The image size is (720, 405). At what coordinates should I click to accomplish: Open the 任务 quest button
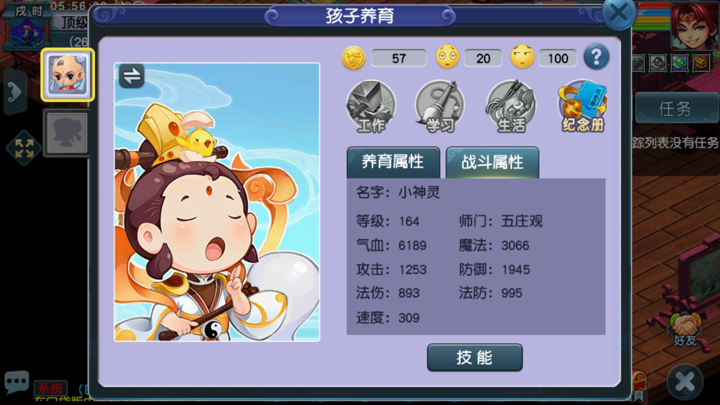tap(675, 108)
